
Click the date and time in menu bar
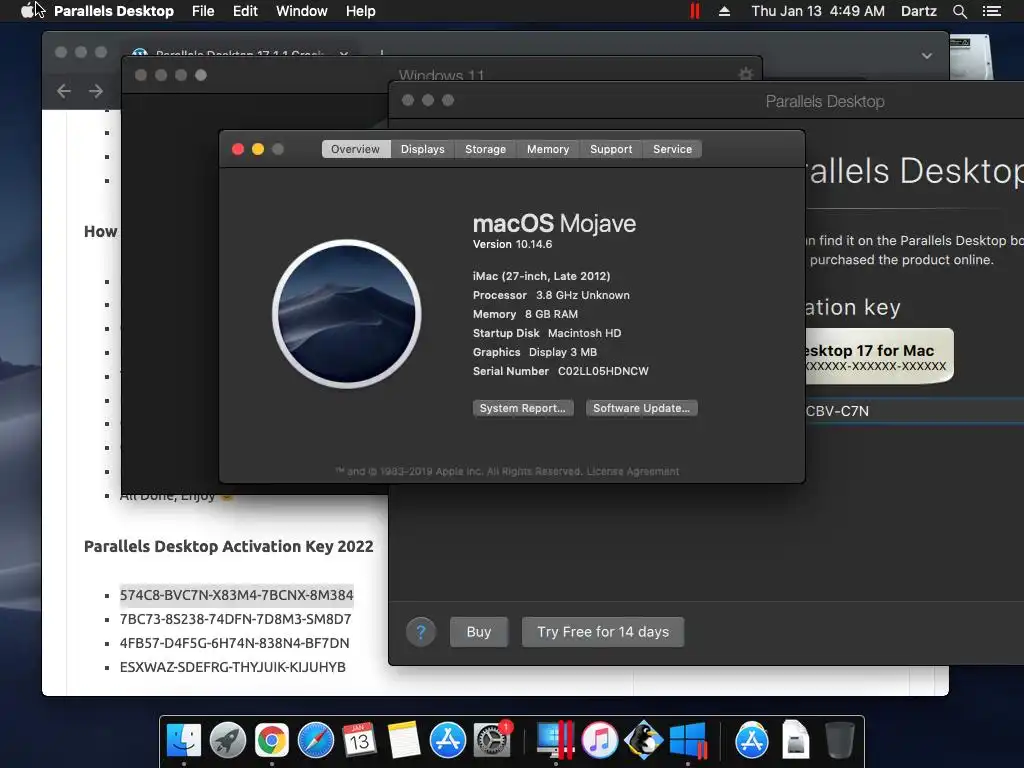pos(818,11)
